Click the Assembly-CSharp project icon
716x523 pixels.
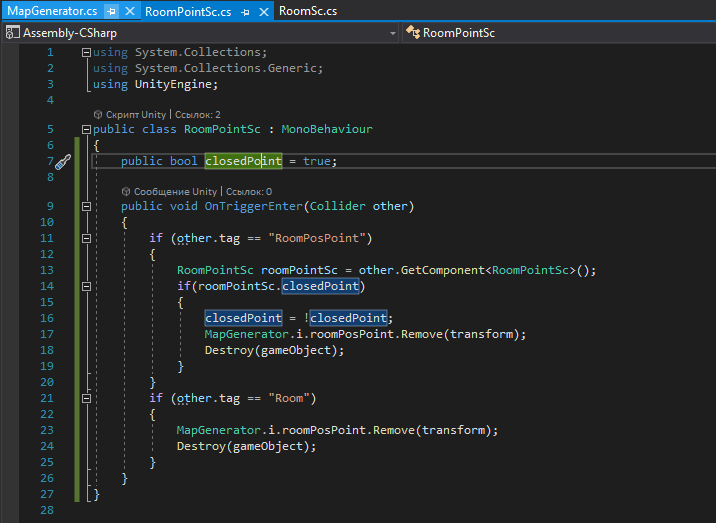pyautogui.click(x=12, y=32)
